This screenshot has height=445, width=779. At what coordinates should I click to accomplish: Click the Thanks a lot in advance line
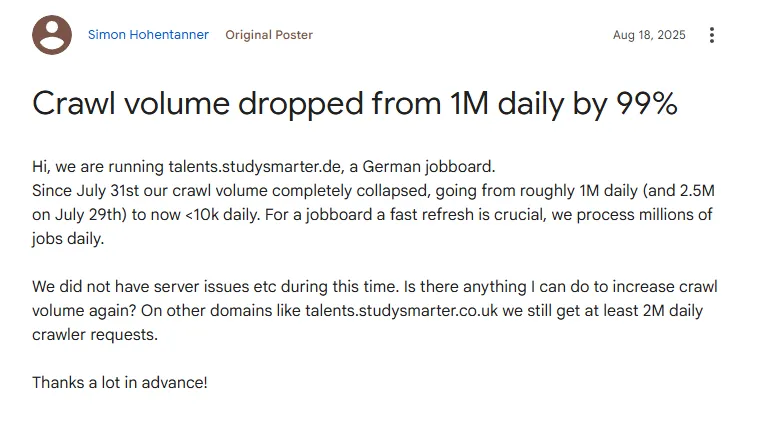(x=120, y=382)
